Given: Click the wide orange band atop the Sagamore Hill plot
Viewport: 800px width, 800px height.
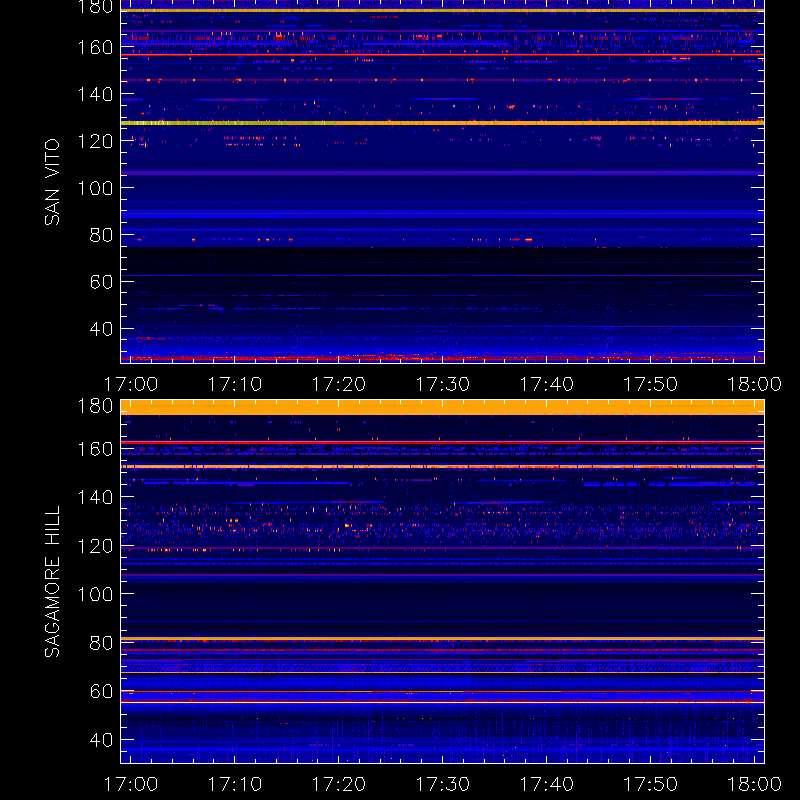Looking at the screenshot, I should click(x=442, y=407).
